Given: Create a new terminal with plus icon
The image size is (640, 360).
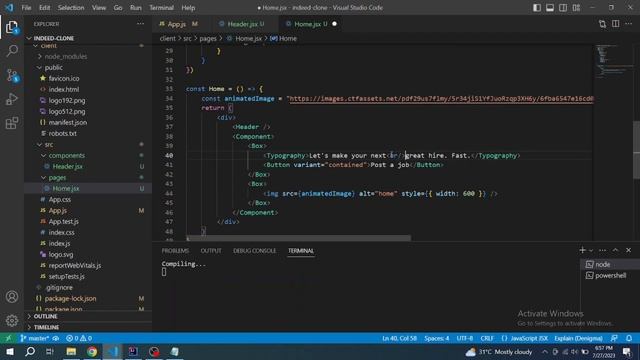Looking at the screenshot, I should [x=582, y=250].
